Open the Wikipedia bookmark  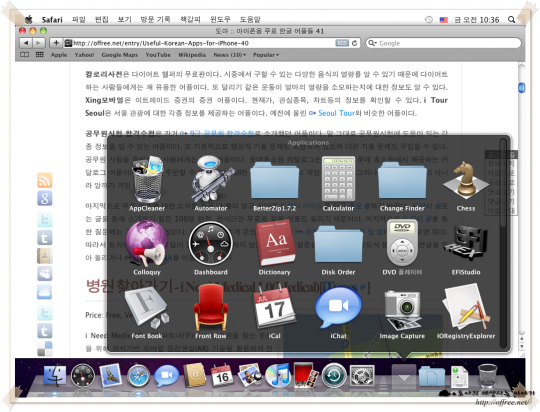[192, 55]
